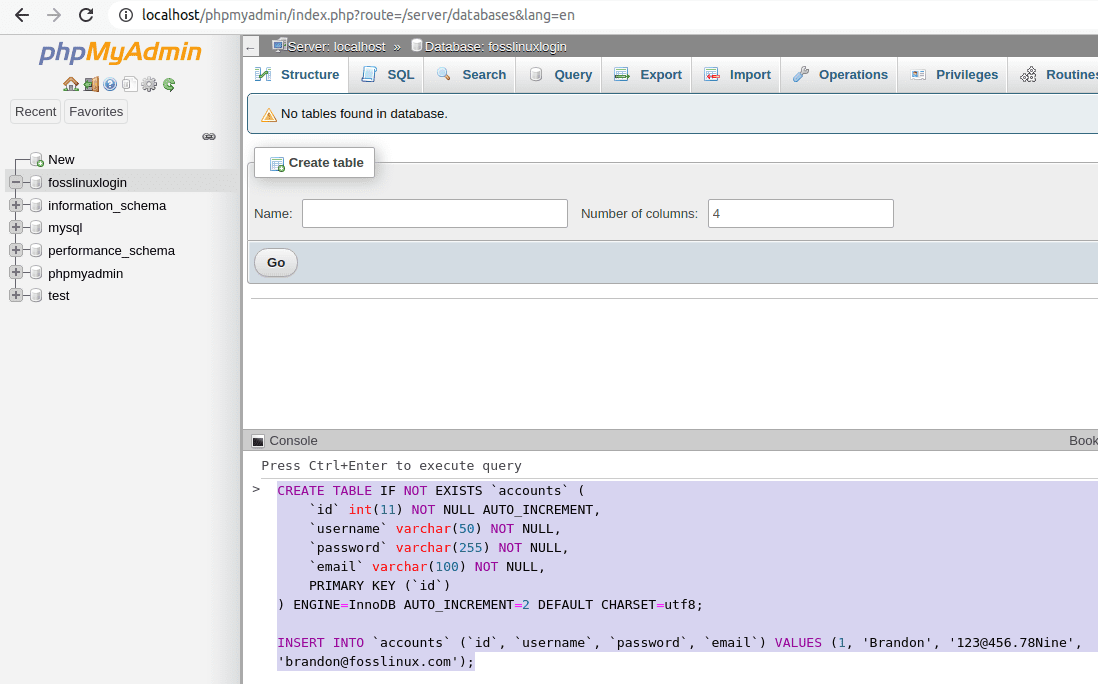
Task: Select test in database tree
Action: point(59,295)
